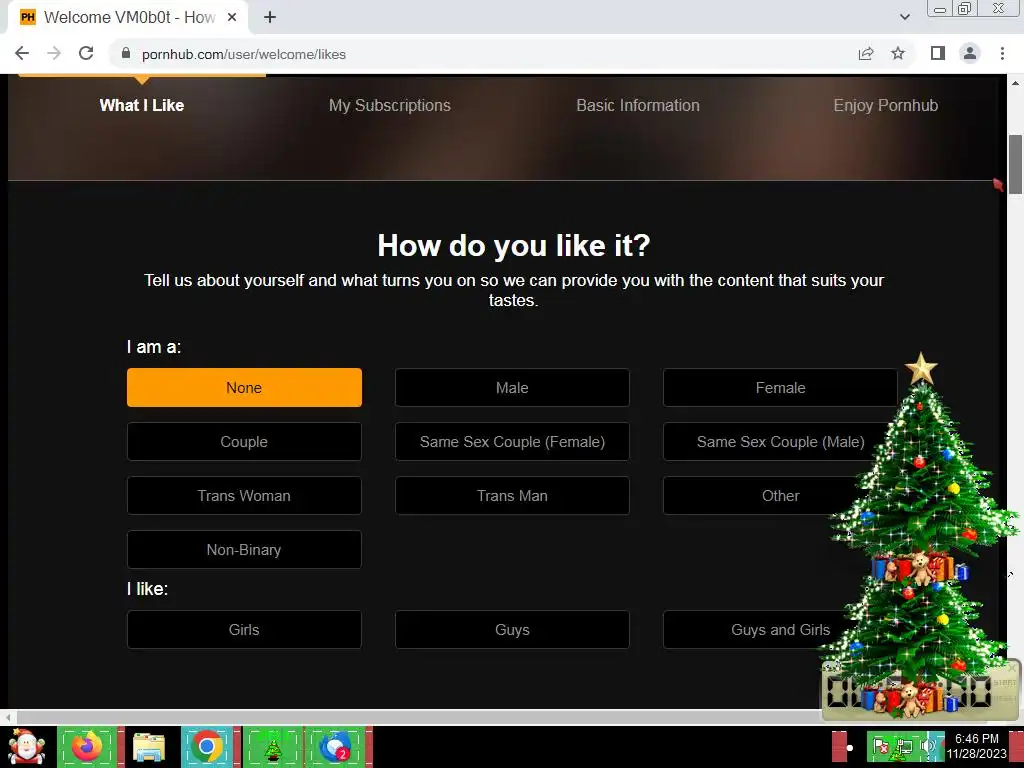
Task: Close the Welcome VM0b0t tab
Action: (x=232, y=18)
